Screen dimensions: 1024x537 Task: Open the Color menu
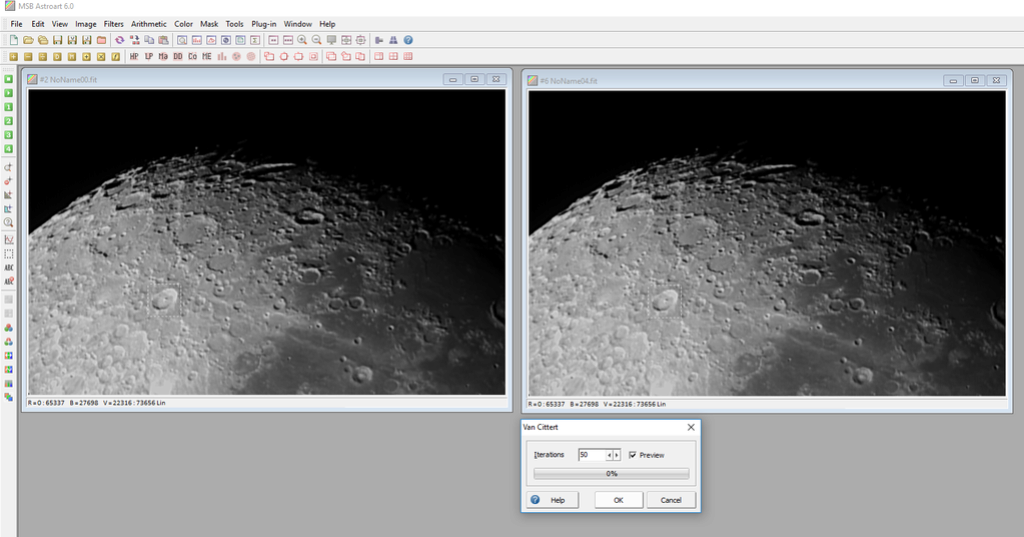pyautogui.click(x=184, y=24)
